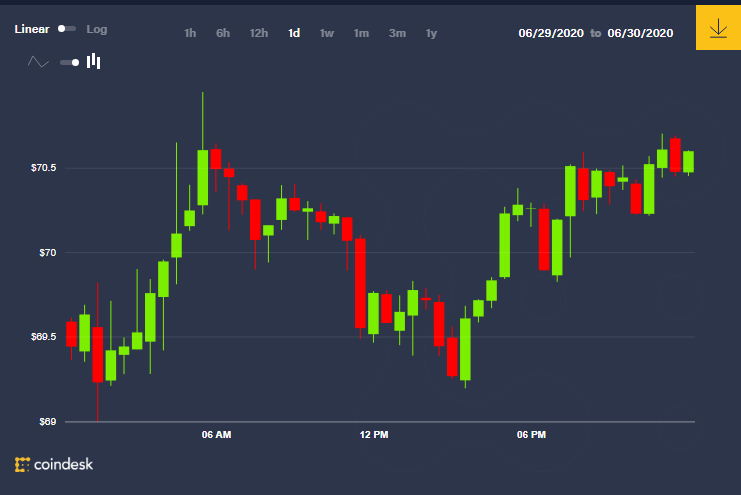Click the start date 06/29/2020

(x=551, y=33)
